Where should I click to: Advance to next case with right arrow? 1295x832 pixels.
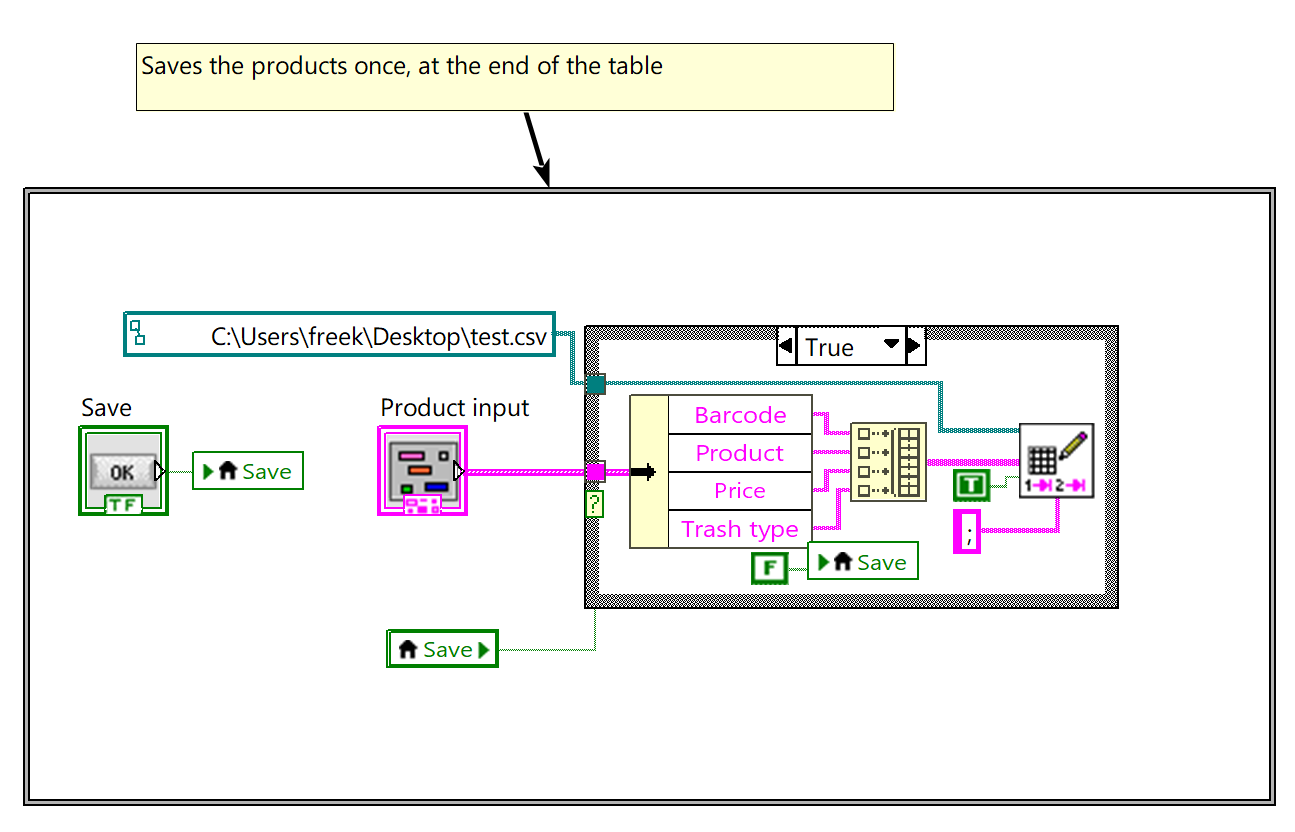(x=915, y=347)
